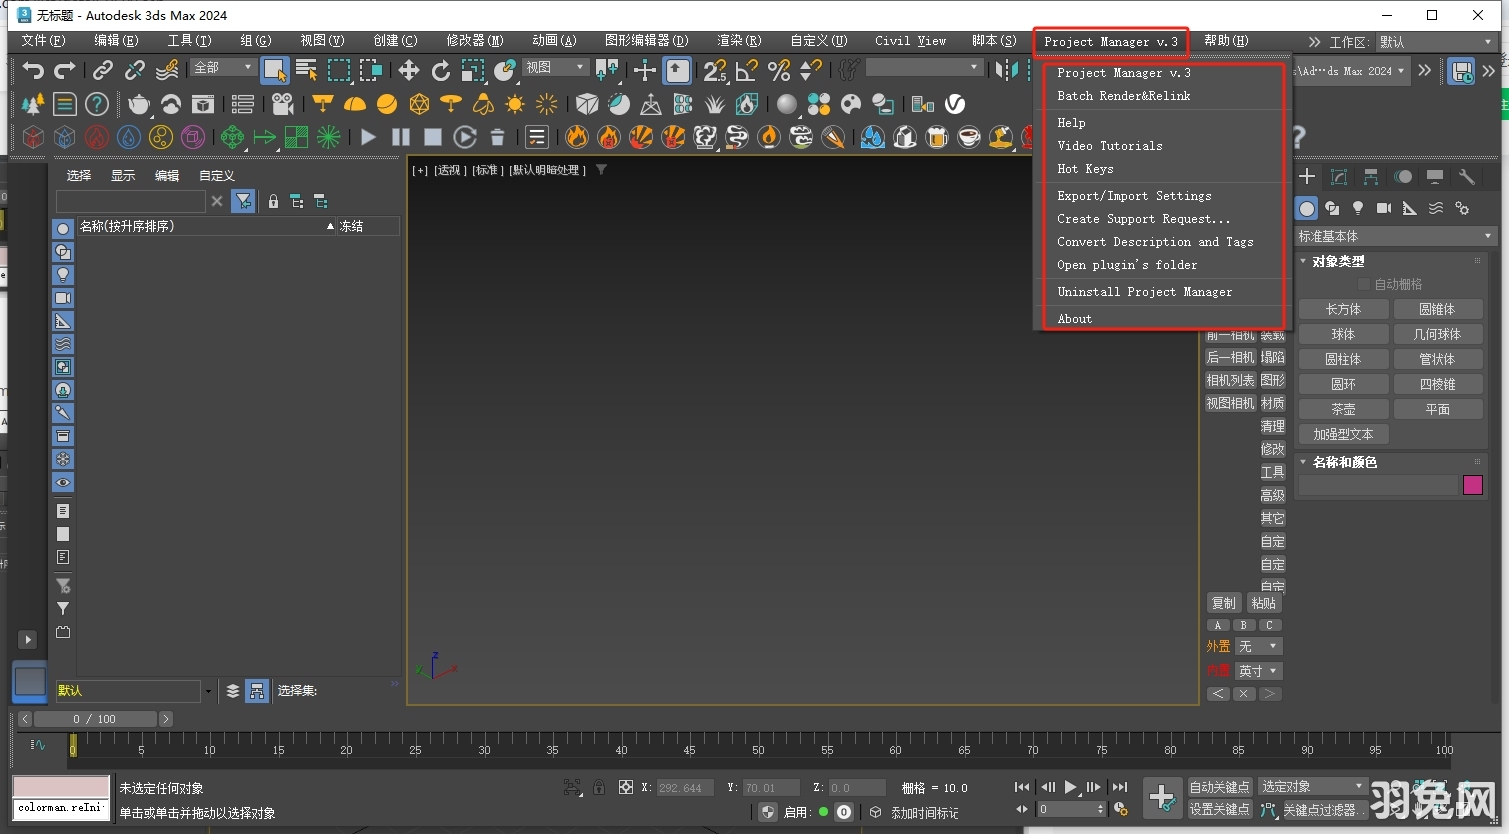The height and width of the screenshot is (834, 1509).
Task: Open the 标准基本体 category dropdown
Action: click(x=1393, y=235)
